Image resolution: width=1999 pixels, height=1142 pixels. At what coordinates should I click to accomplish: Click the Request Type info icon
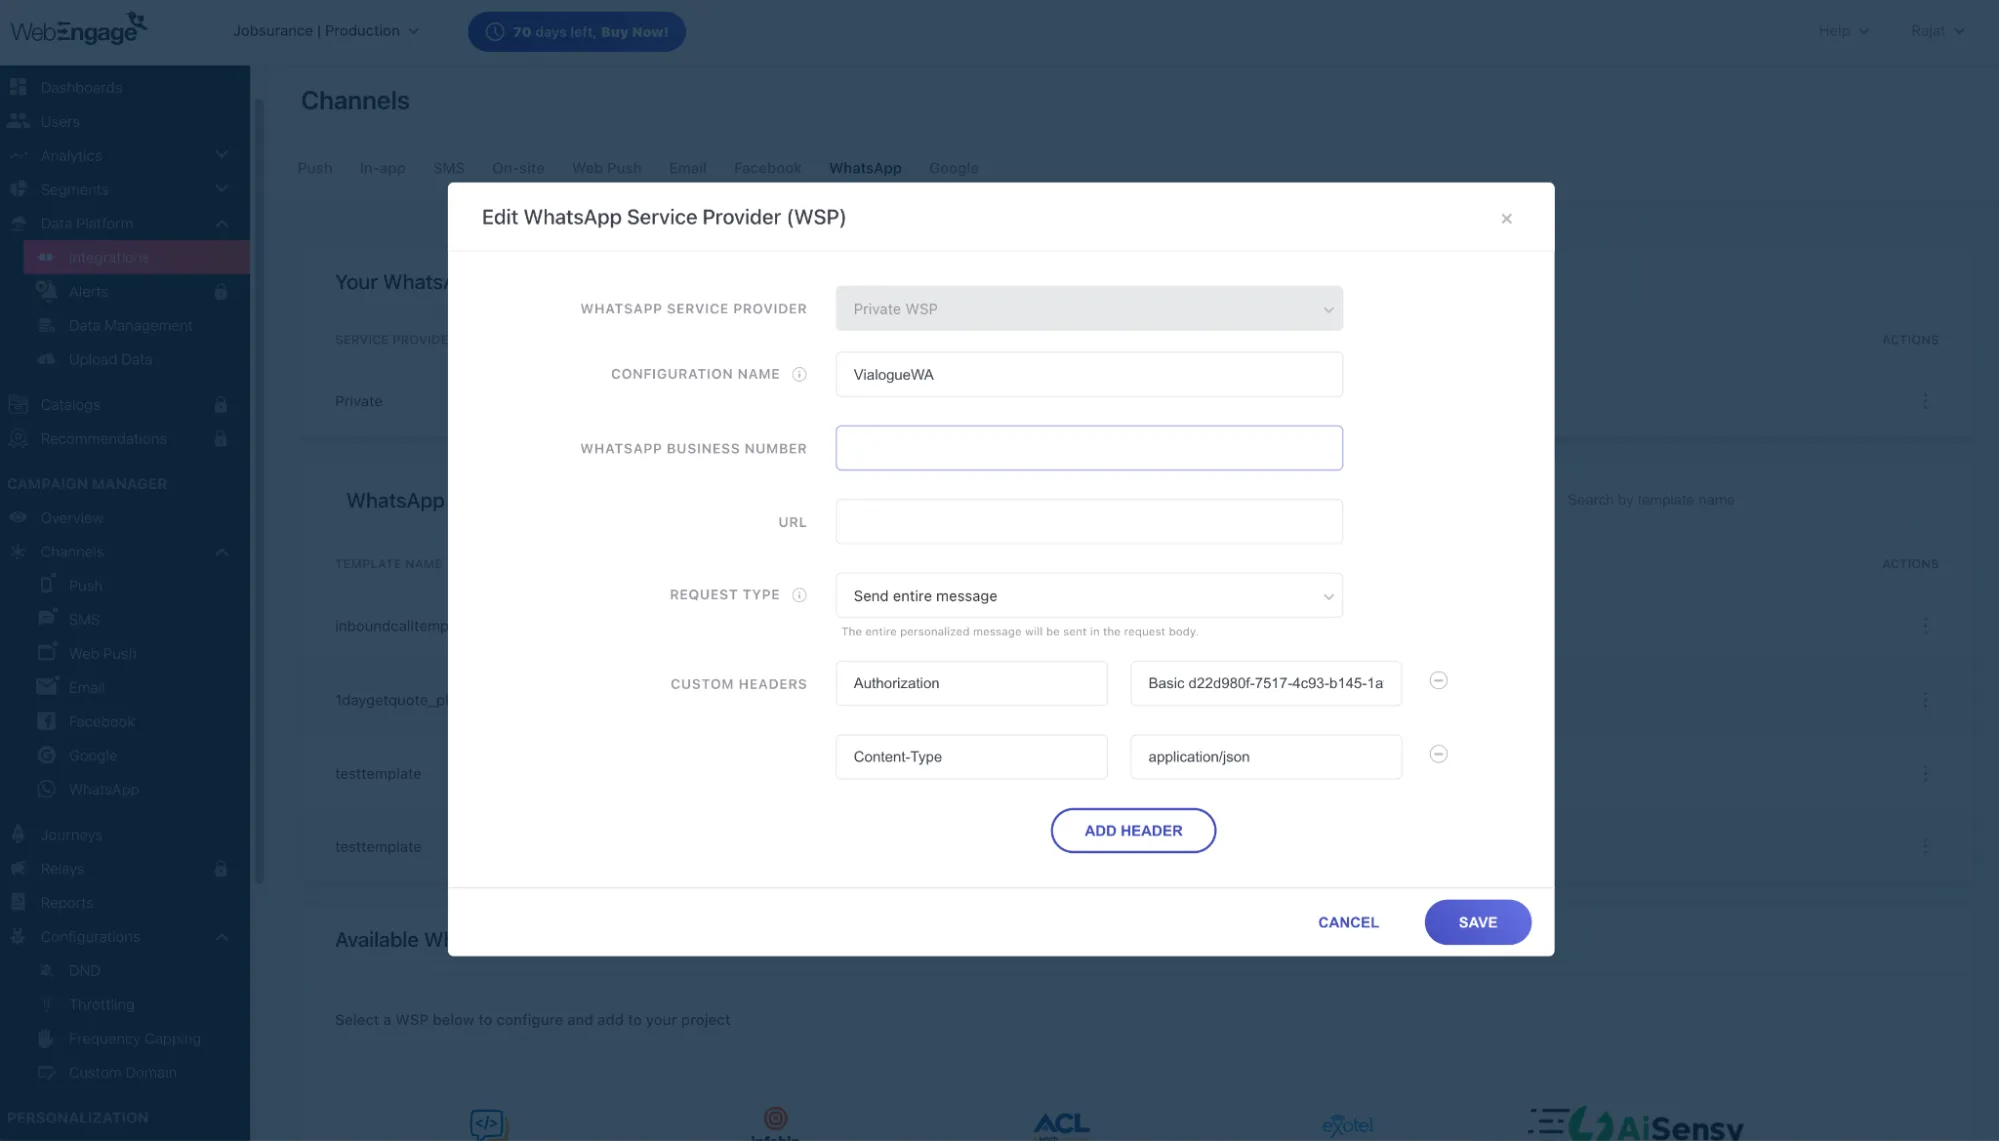[799, 595]
